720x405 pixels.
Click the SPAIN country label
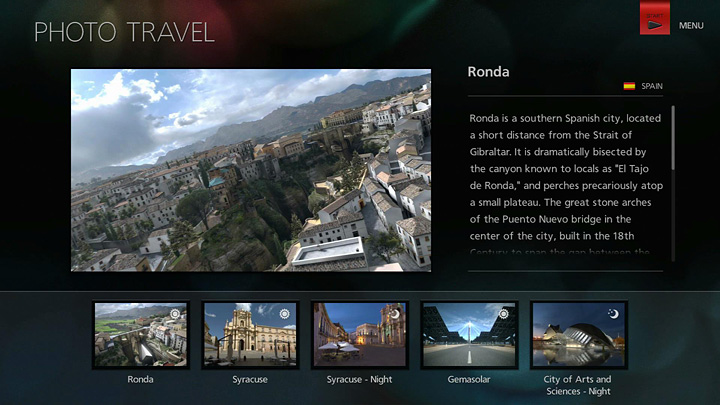tap(652, 87)
